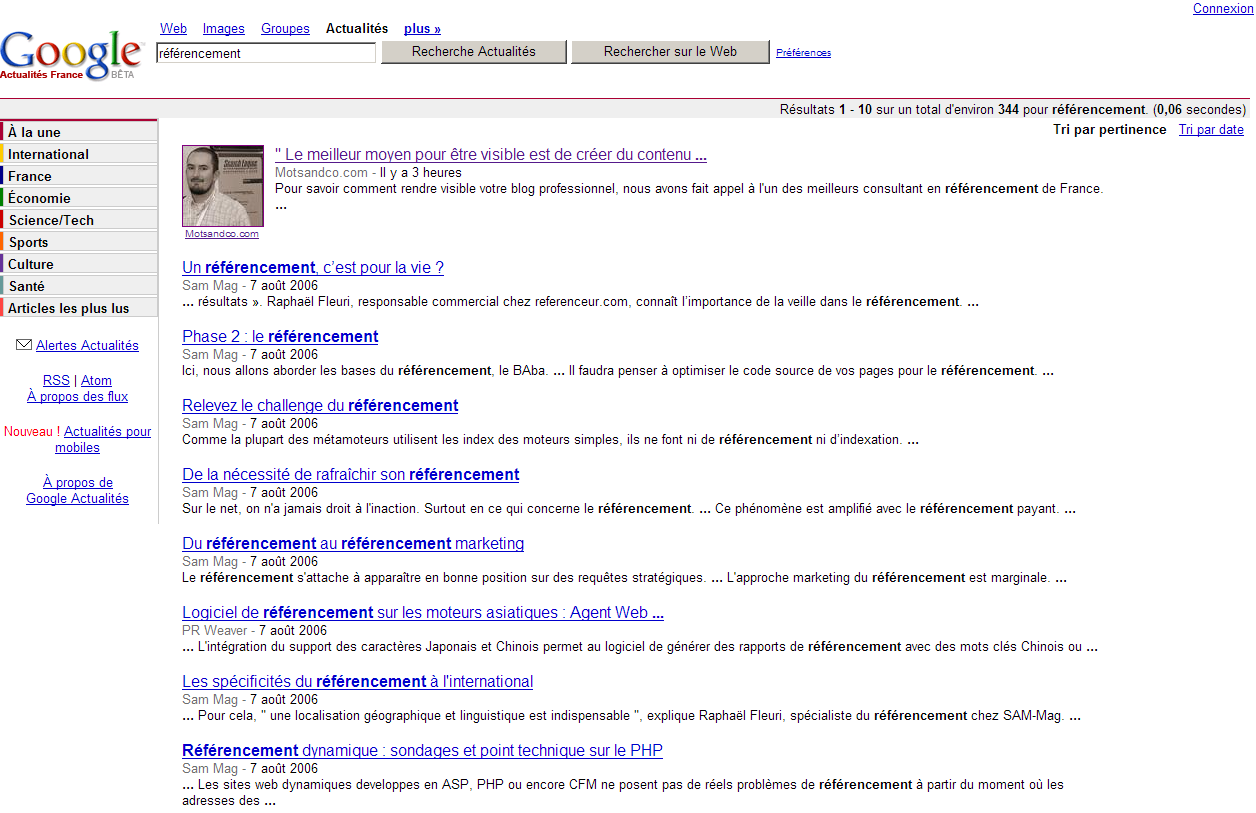Click the Google Actualités France logo
Screen dimensions: 1256x813
[72, 55]
